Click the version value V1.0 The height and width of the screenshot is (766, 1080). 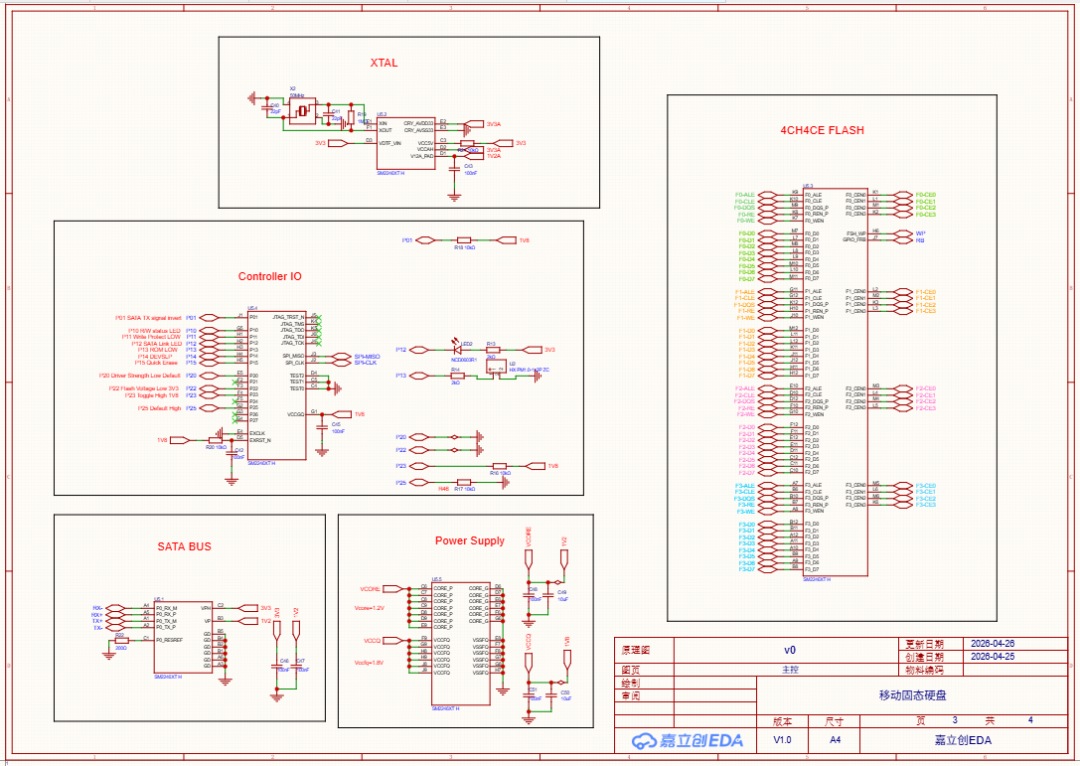[782, 740]
